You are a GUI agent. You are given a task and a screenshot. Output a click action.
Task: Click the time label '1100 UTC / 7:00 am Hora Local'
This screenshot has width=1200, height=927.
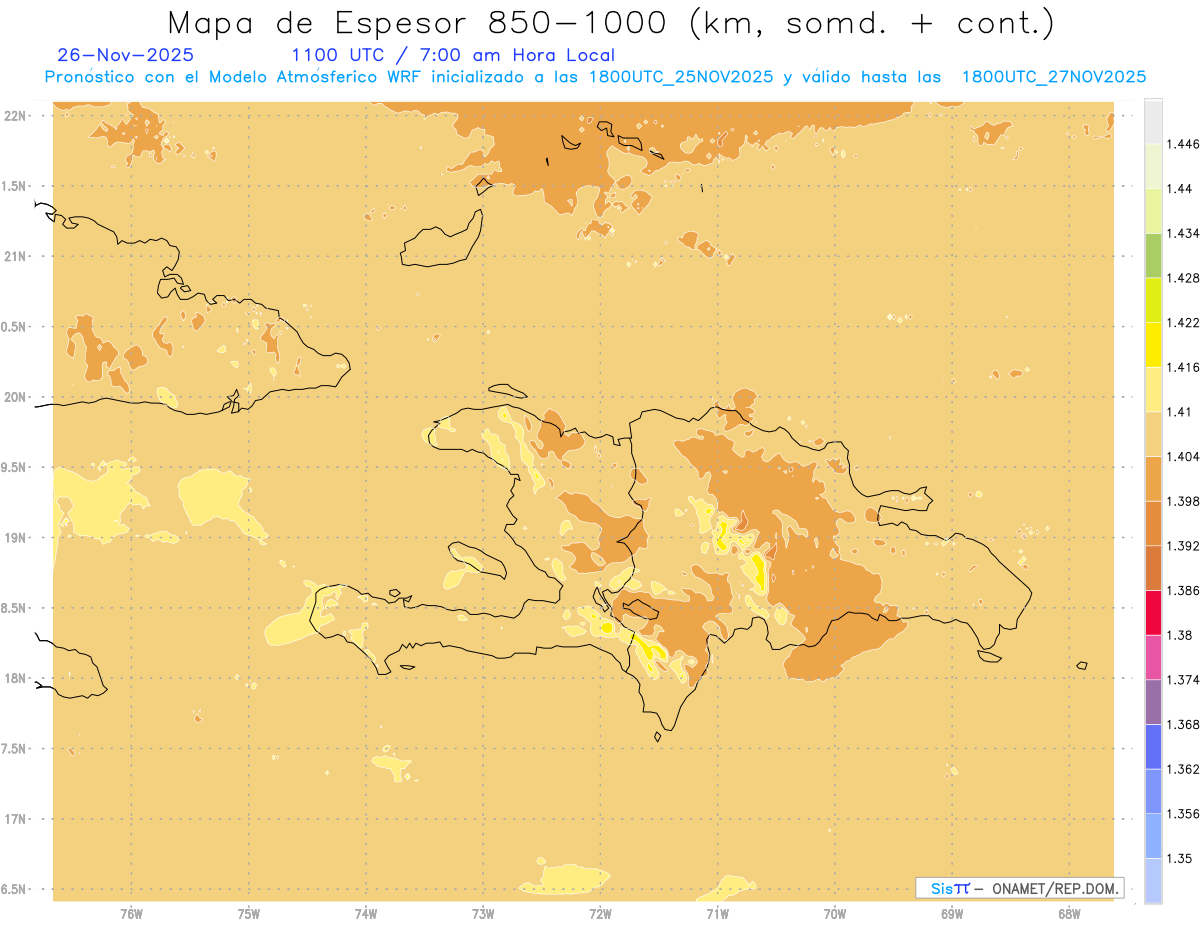click(x=453, y=56)
